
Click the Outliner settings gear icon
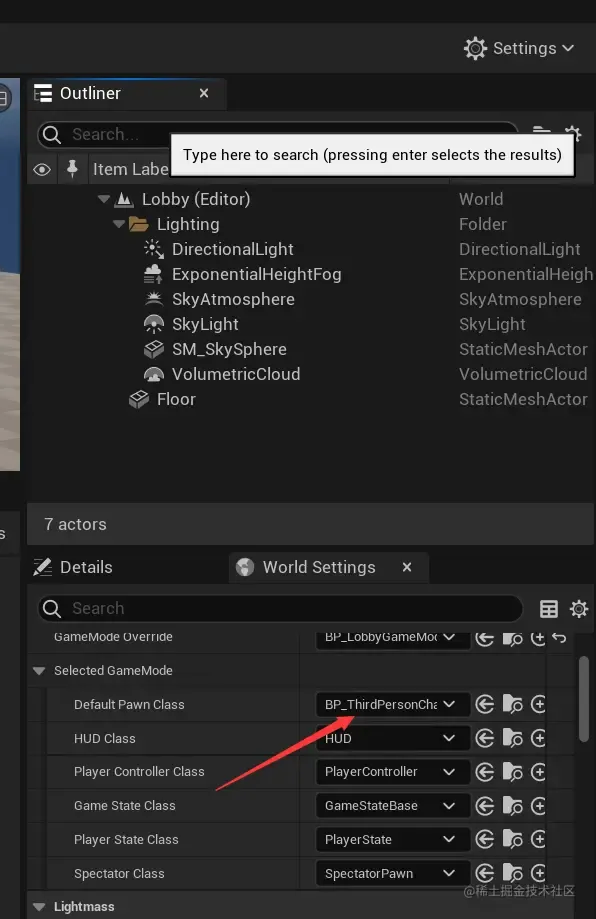(573, 133)
